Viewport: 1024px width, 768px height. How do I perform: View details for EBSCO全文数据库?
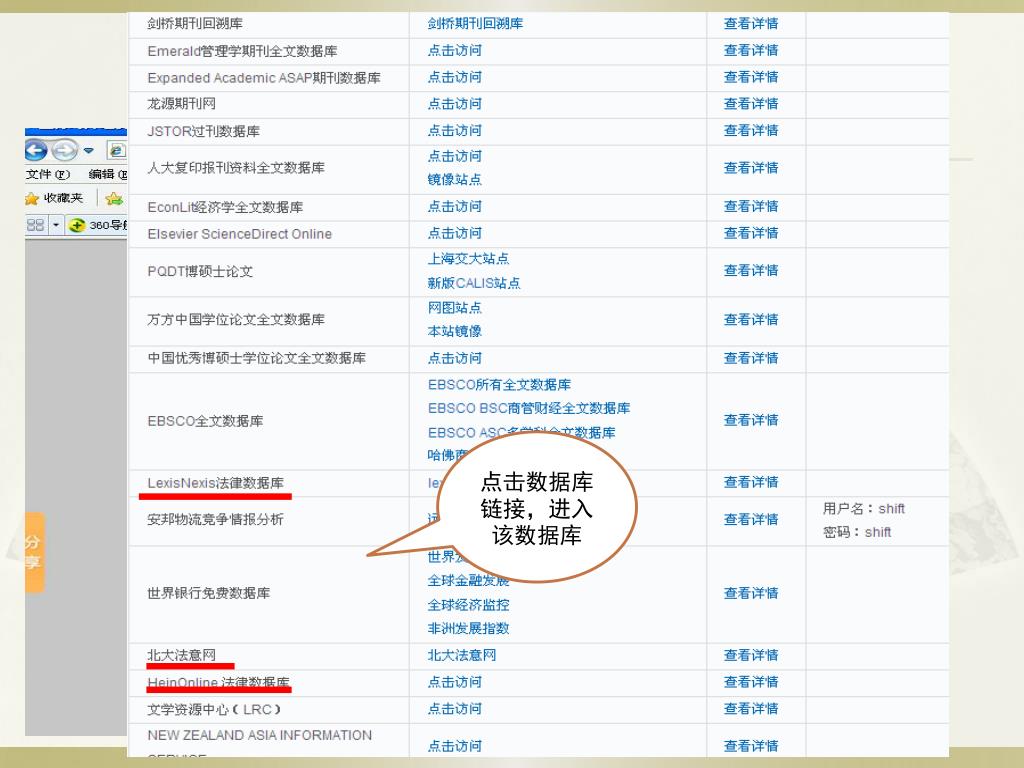[x=751, y=420]
